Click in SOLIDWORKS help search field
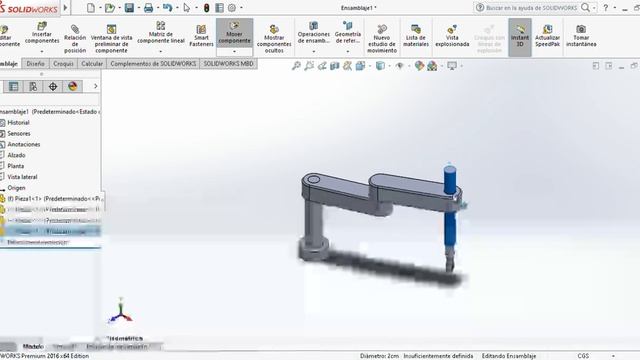Screen dimensions: 640x360 point(531,8)
